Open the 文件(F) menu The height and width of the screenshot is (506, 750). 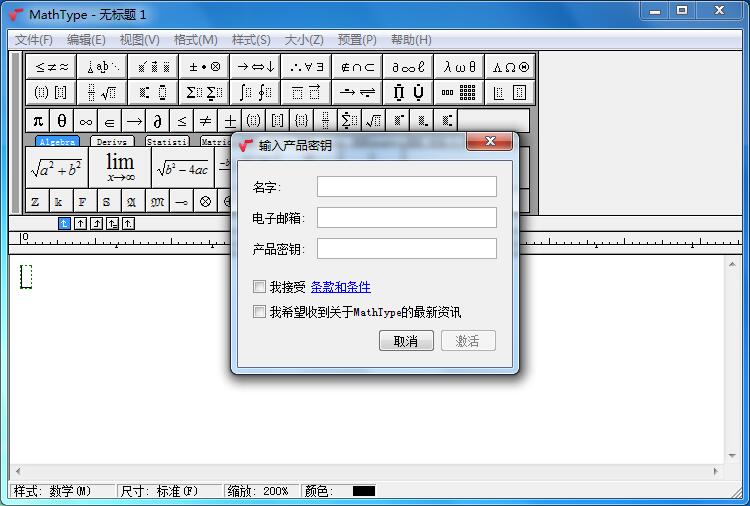pyautogui.click(x=33, y=40)
